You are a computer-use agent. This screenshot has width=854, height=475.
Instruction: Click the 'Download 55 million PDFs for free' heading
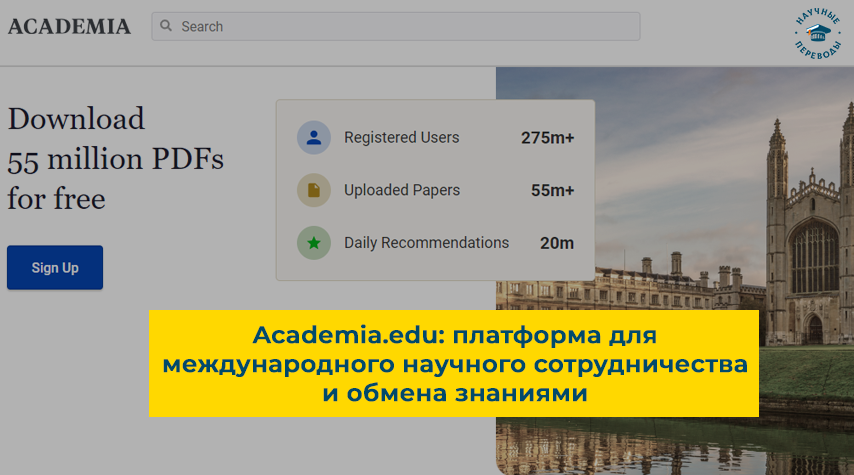click(x=115, y=159)
